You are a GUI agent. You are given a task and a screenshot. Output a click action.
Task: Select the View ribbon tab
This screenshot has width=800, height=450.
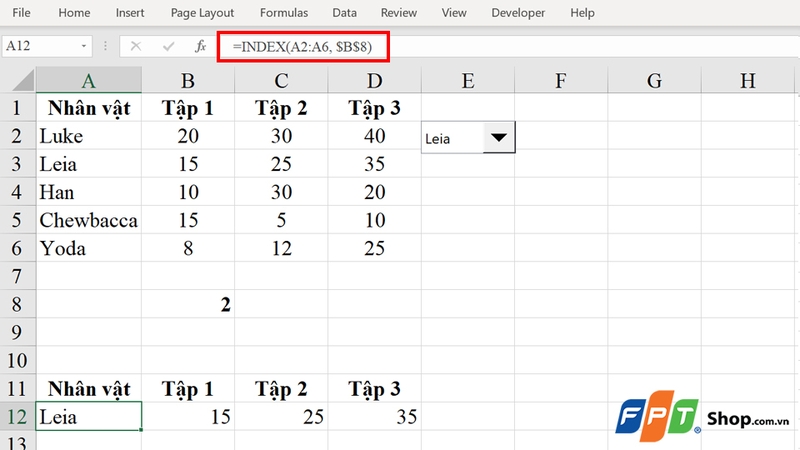[454, 13]
